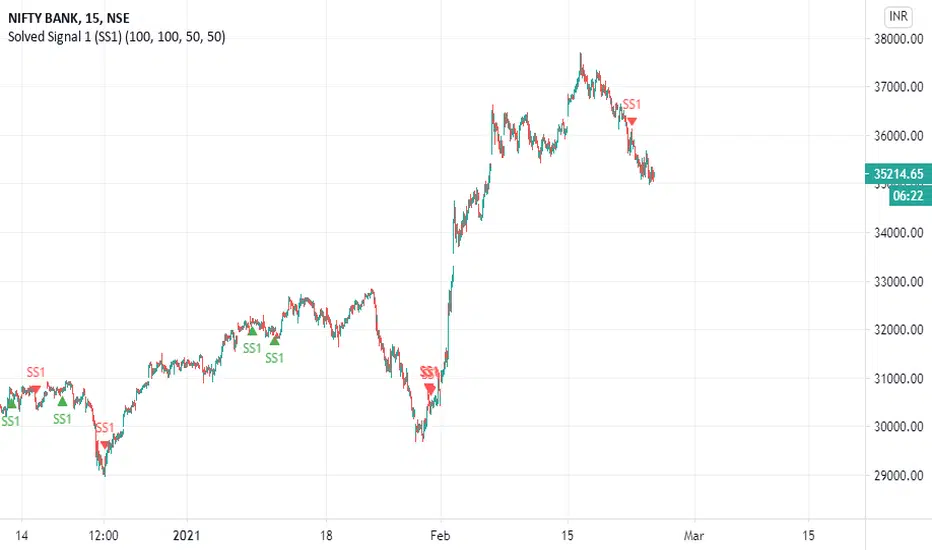Image resolution: width=932 pixels, height=550 pixels.
Task: Click the green buy triangle at far left
Action: [x=11, y=404]
